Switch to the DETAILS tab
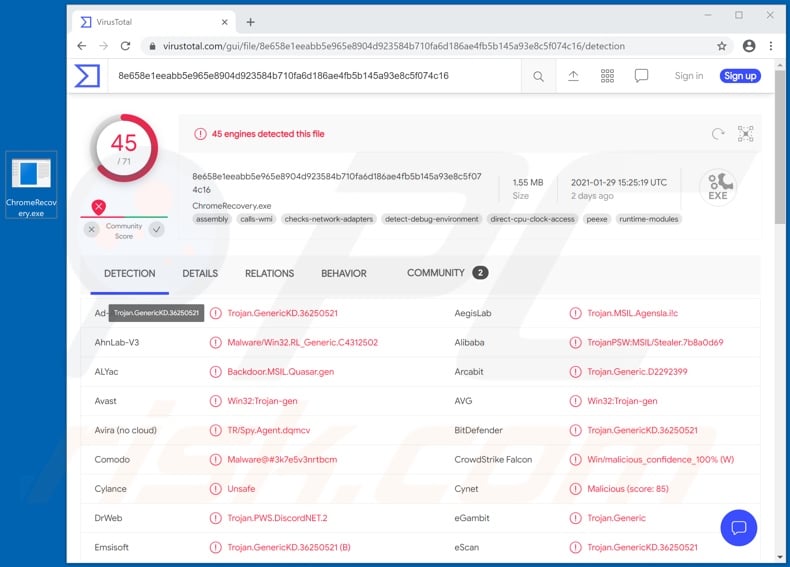 (200, 274)
